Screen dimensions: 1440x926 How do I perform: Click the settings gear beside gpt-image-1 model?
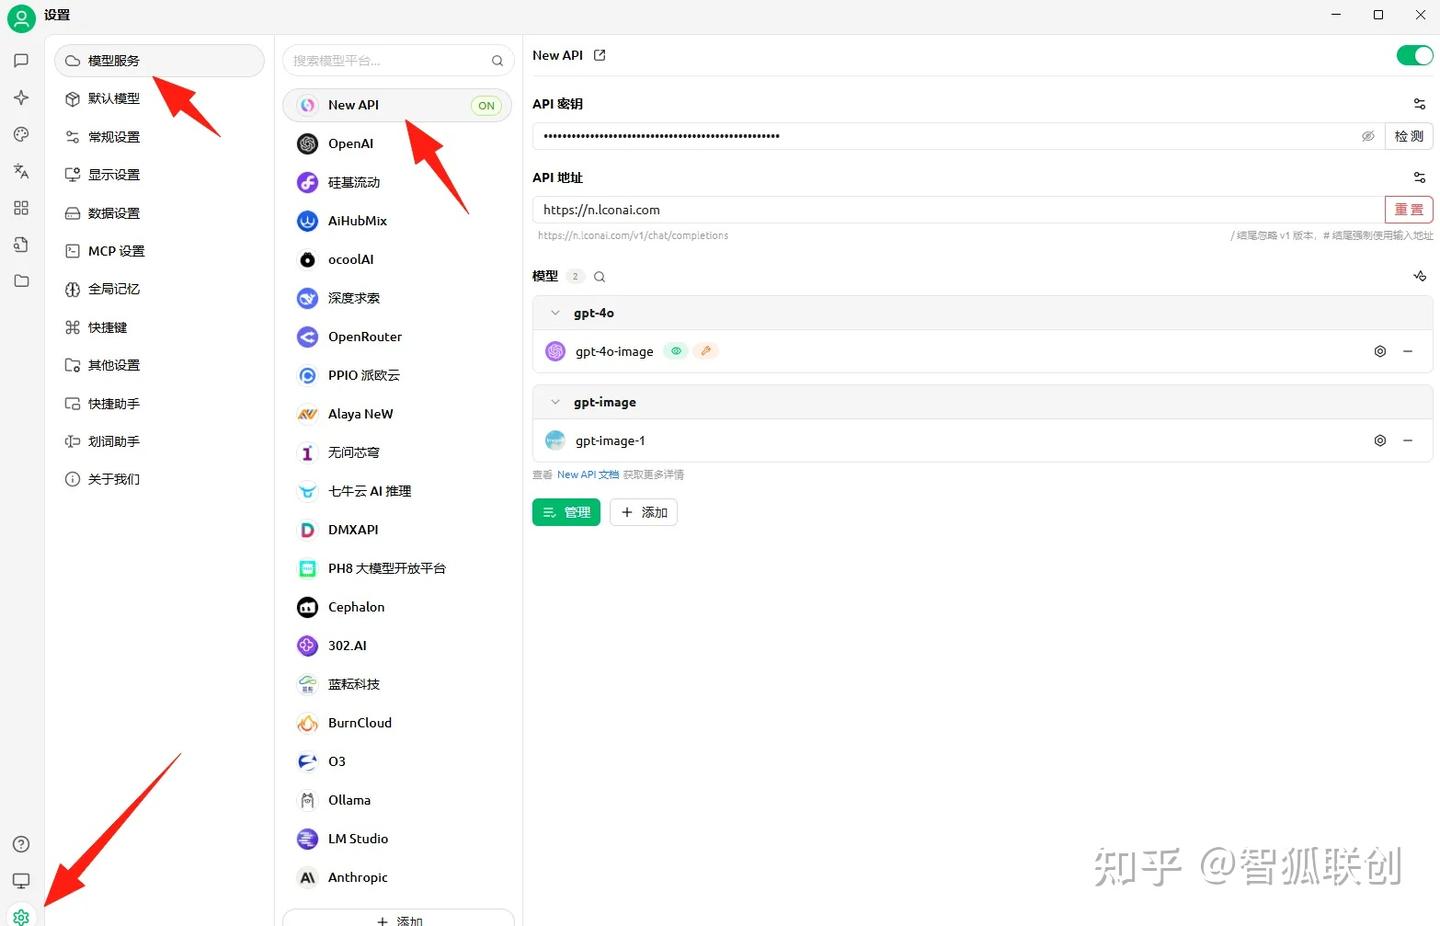click(1380, 440)
